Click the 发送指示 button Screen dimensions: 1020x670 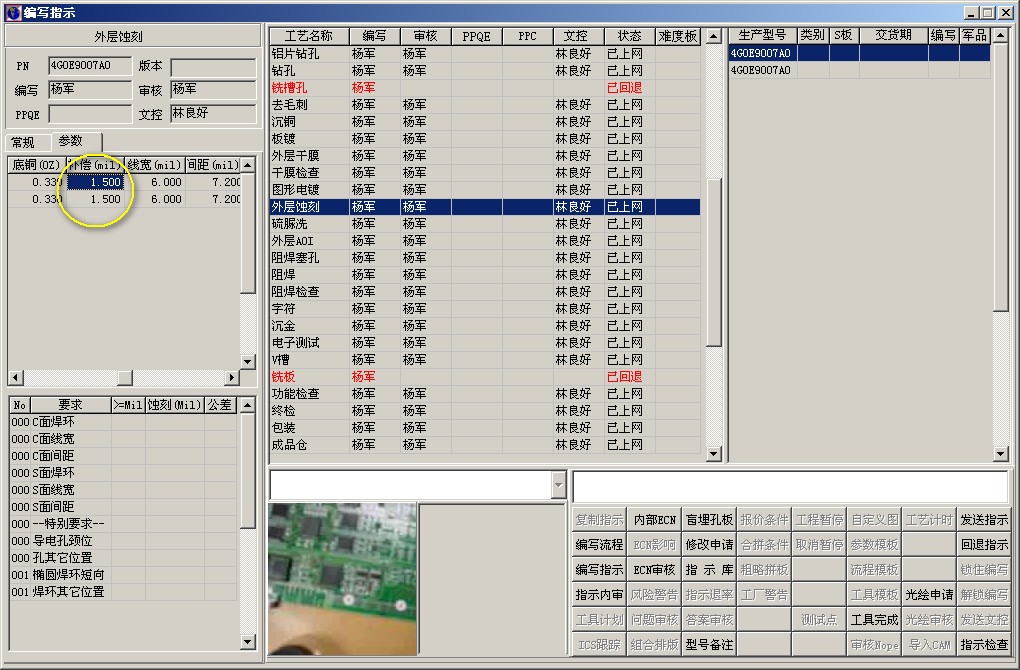pos(984,520)
